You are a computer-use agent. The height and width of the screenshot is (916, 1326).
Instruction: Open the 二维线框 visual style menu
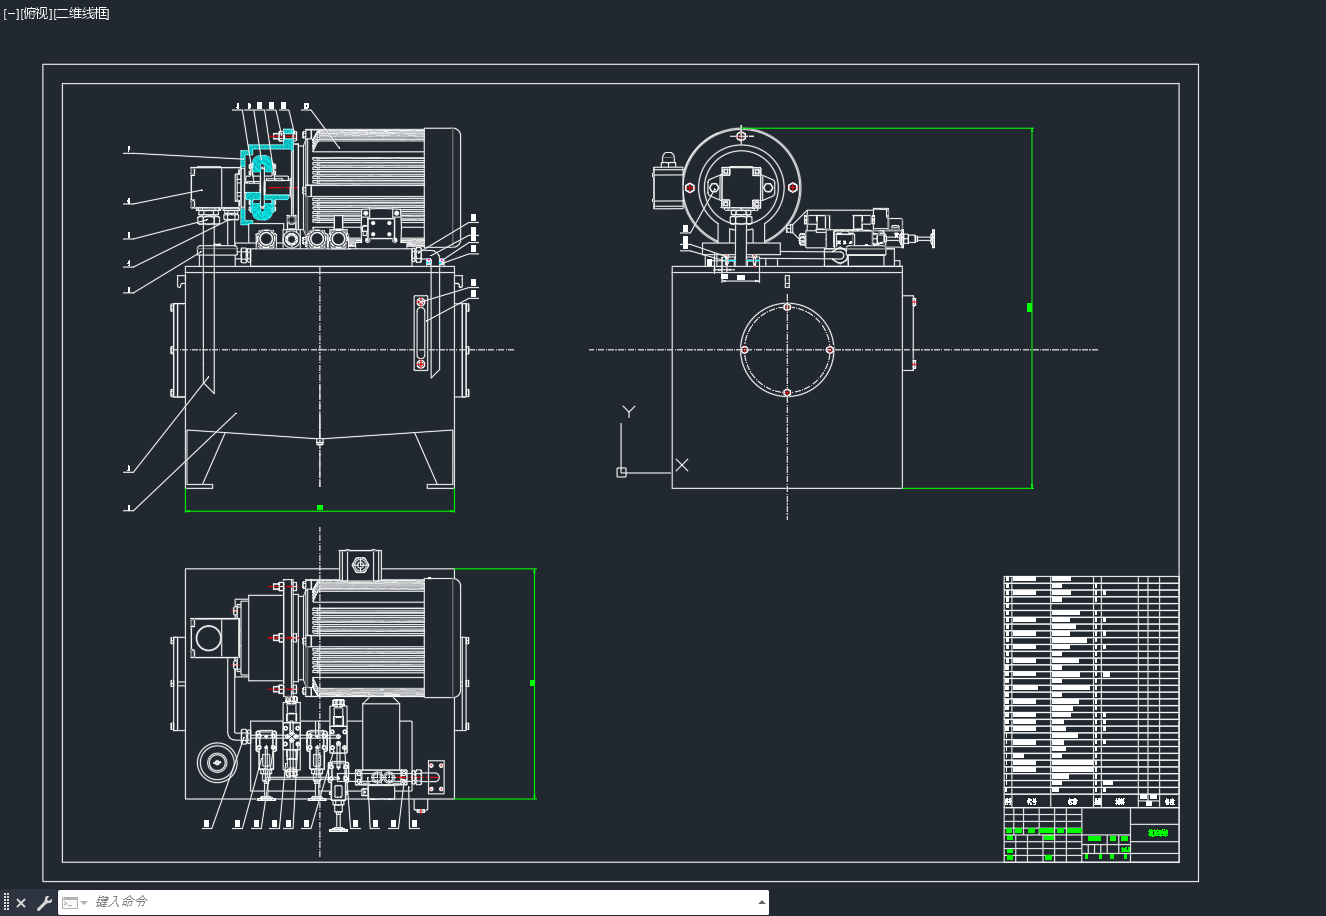coord(82,13)
